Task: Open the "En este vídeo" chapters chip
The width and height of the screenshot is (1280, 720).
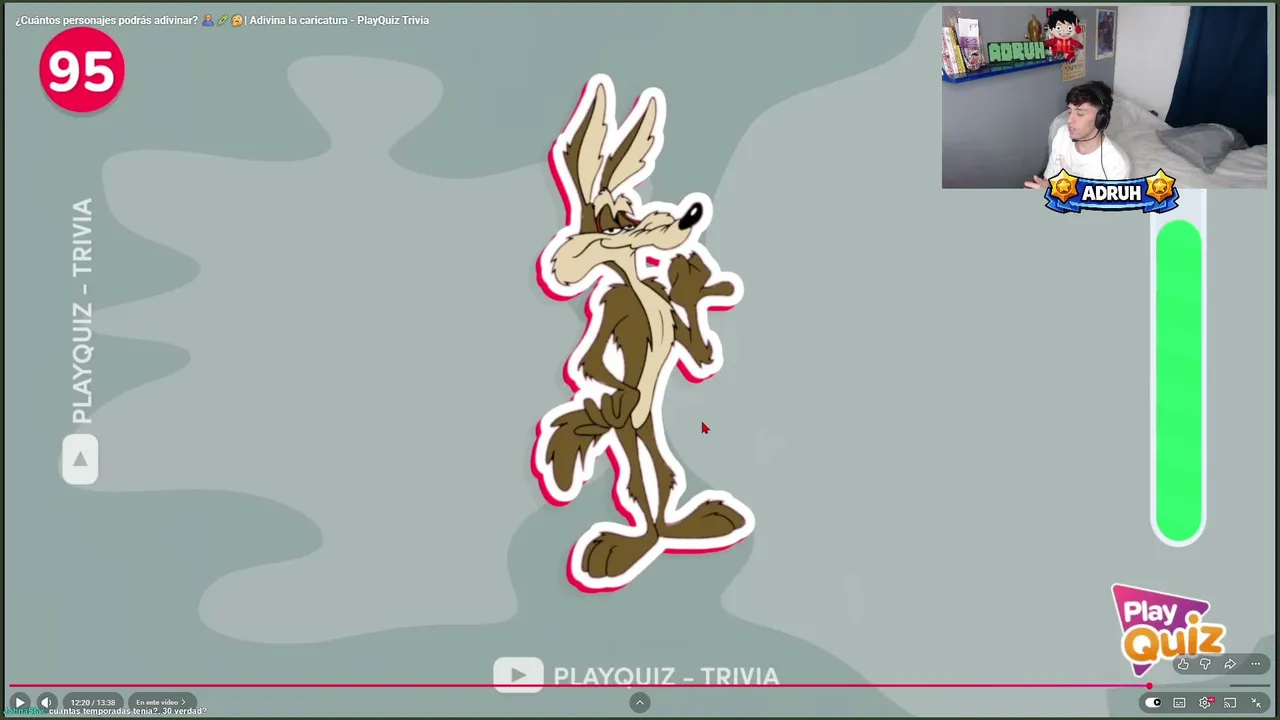Action: click(161, 702)
